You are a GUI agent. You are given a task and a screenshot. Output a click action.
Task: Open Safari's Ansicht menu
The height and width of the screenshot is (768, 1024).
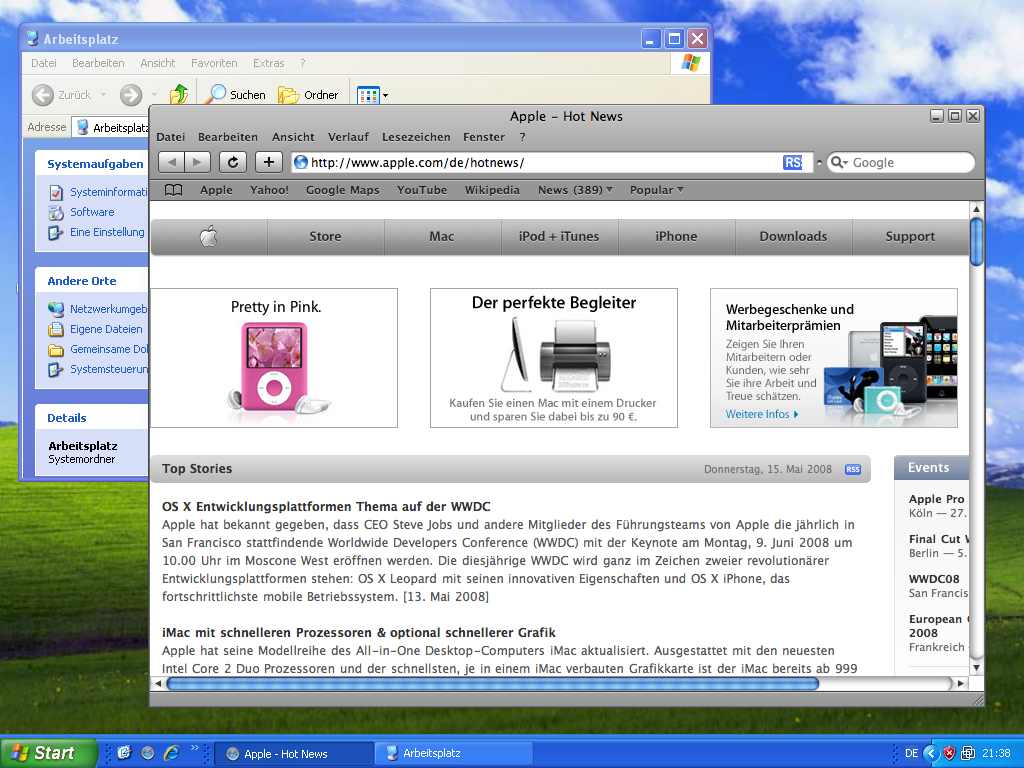pyautogui.click(x=293, y=137)
